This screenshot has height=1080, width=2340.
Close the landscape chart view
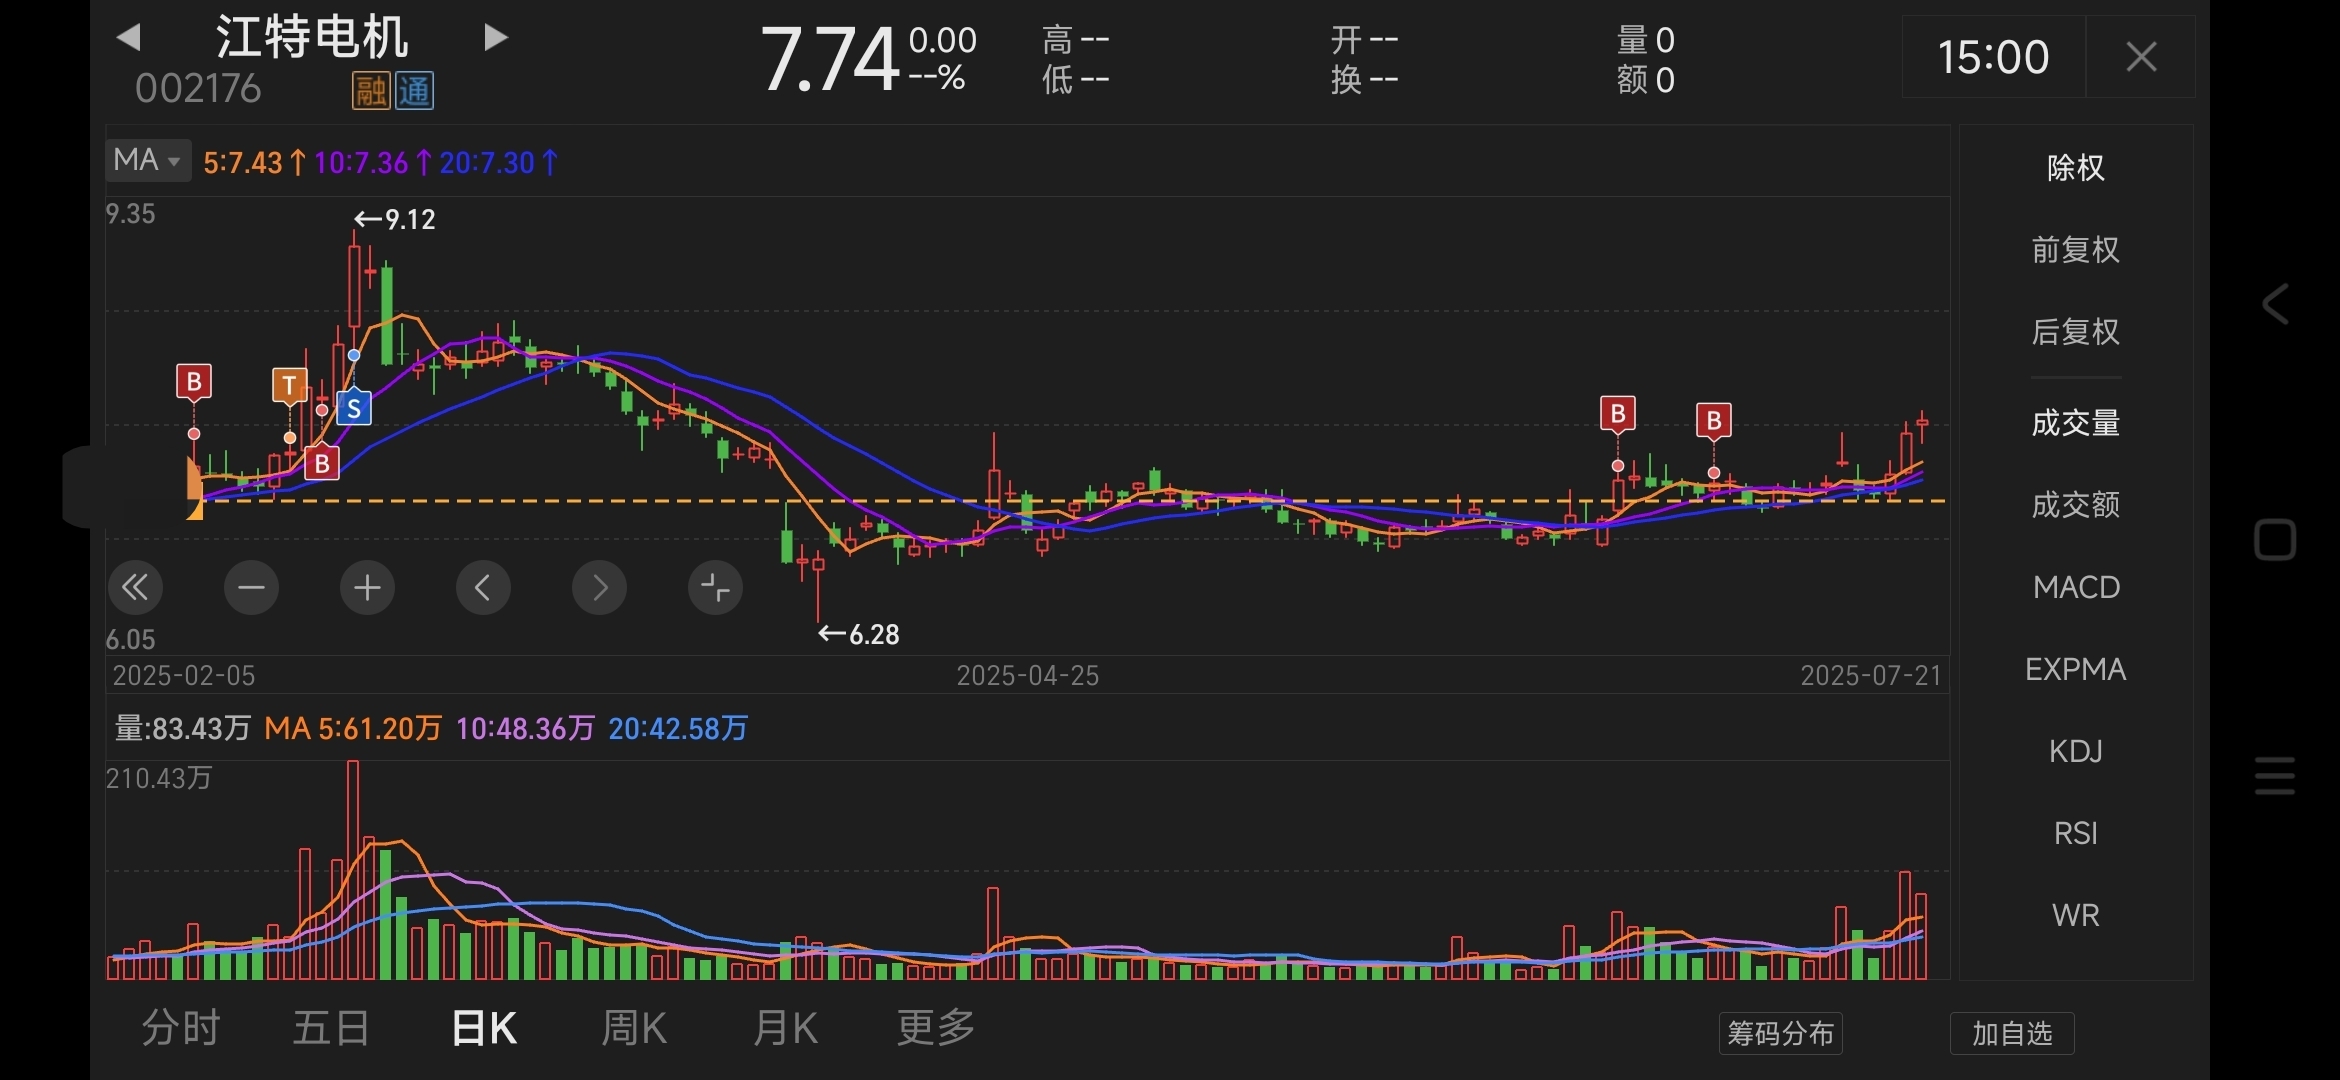click(x=2141, y=57)
